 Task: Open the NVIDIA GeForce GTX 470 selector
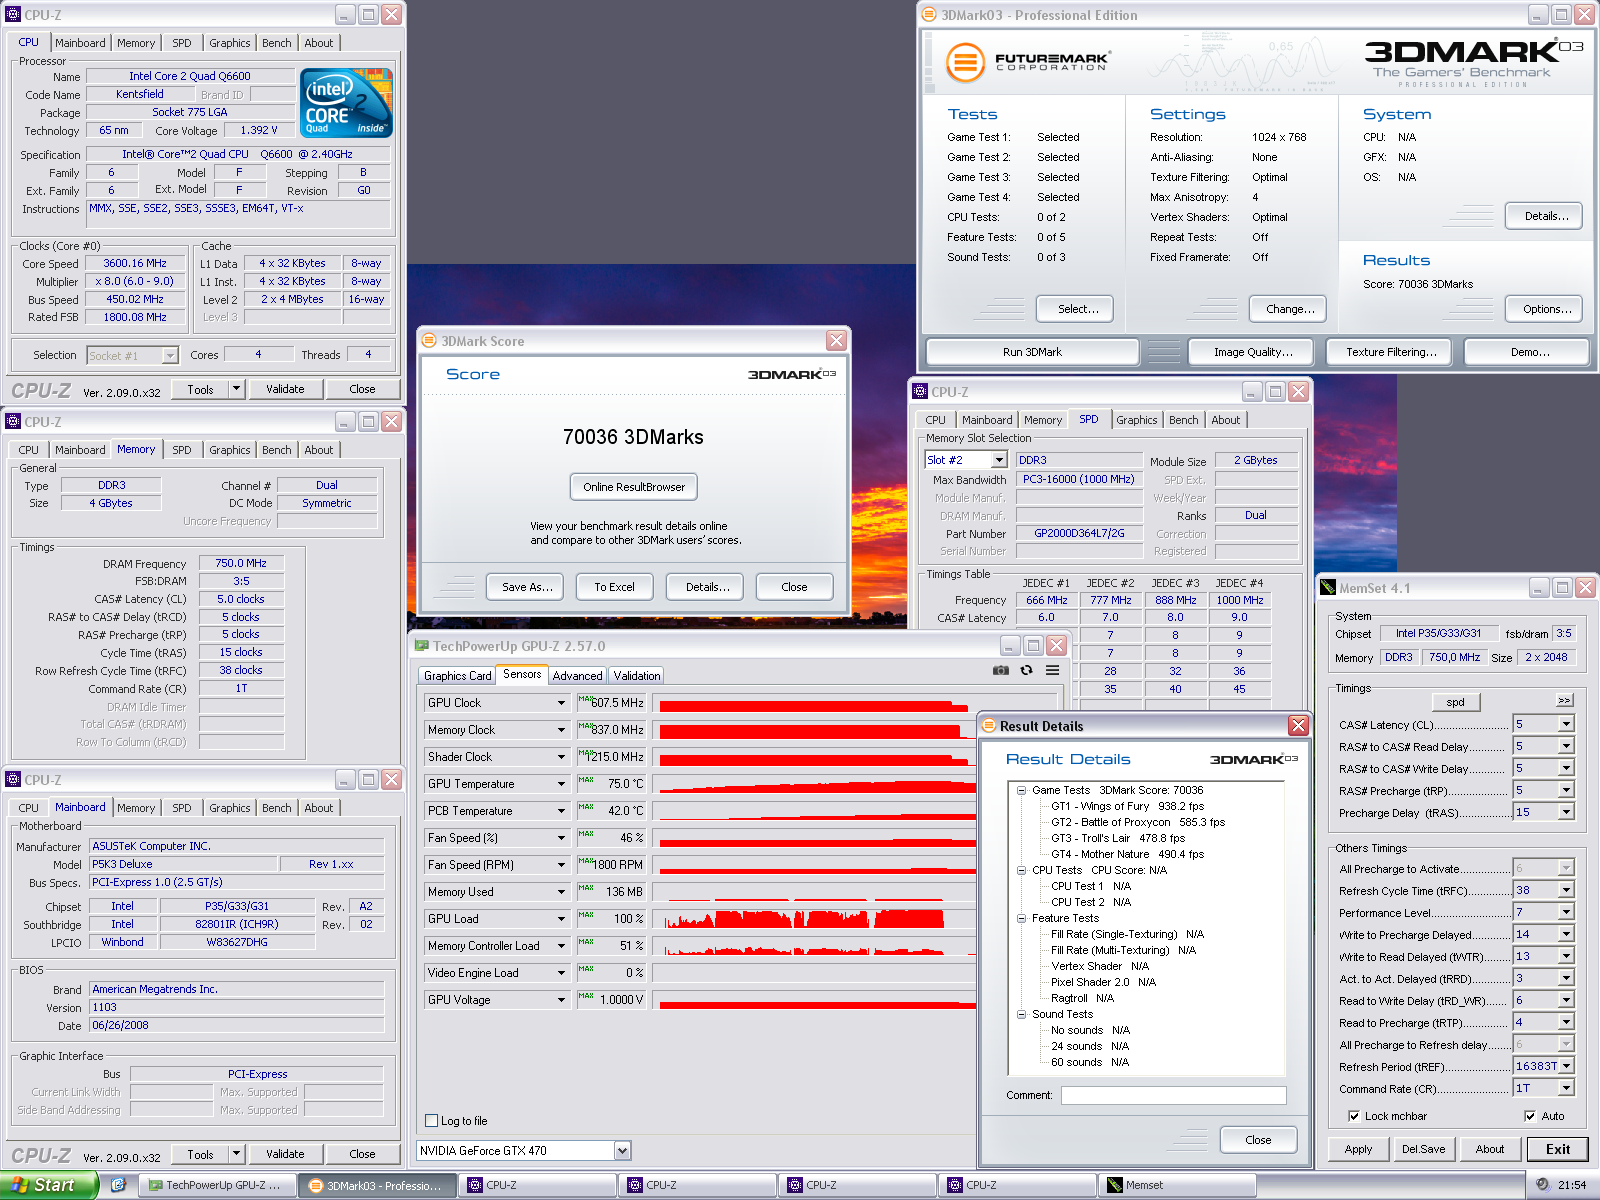524,1151
